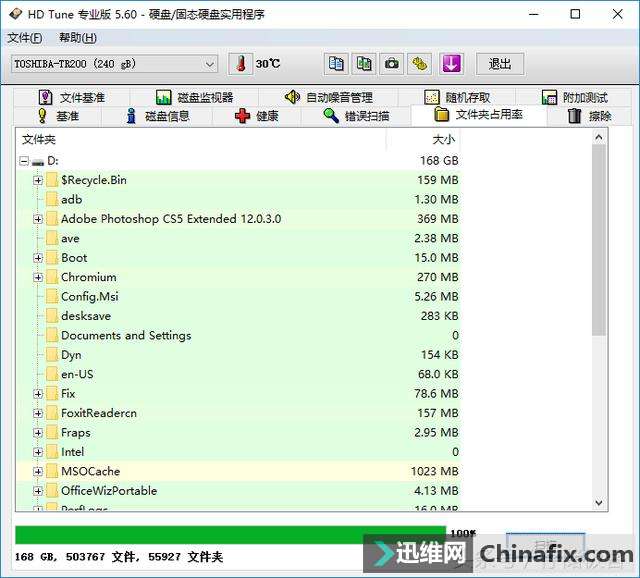Click the purple download arrow icon
The height and width of the screenshot is (578, 640).
coord(451,64)
